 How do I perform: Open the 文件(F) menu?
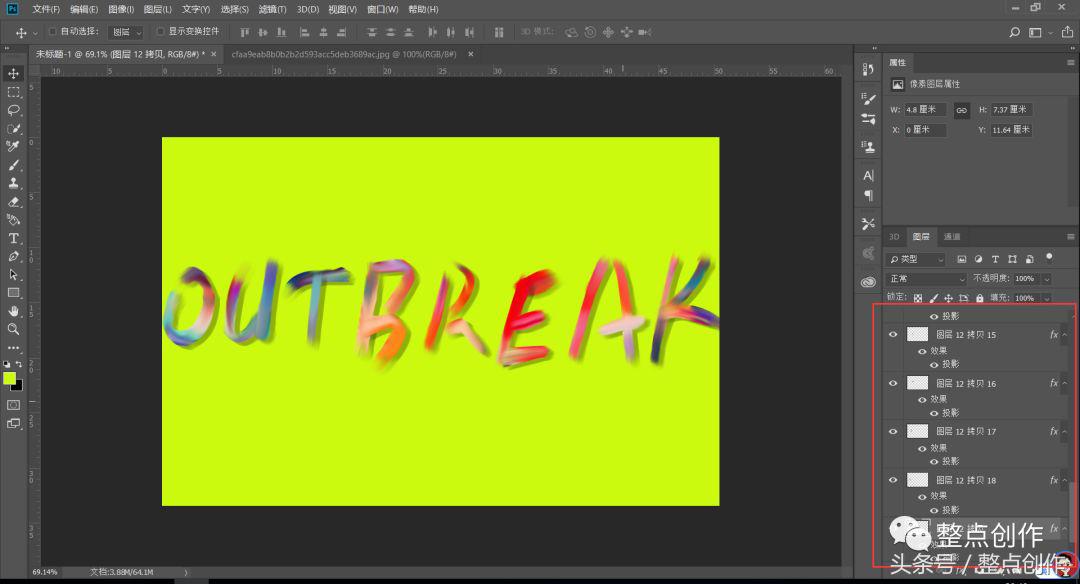click(x=46, y=10)
